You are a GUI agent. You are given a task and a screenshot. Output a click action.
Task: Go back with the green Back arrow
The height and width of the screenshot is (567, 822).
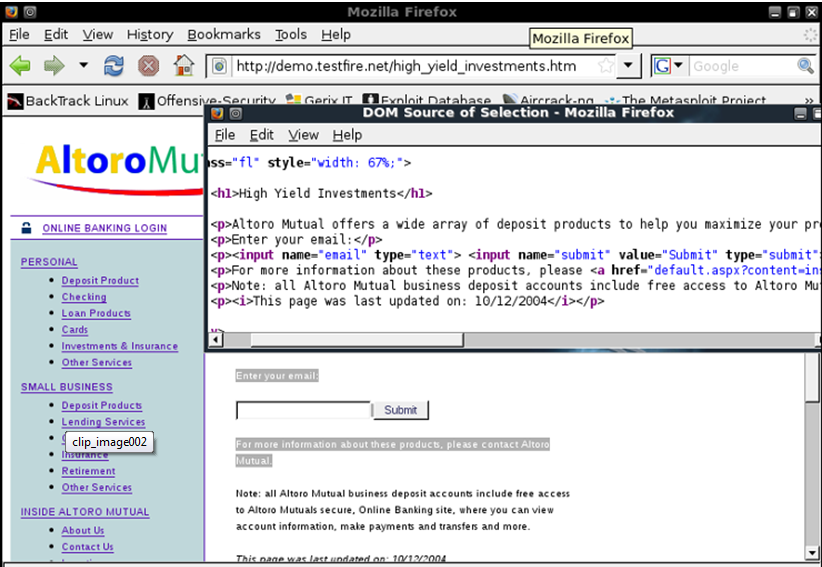click(x=20, y=66)
